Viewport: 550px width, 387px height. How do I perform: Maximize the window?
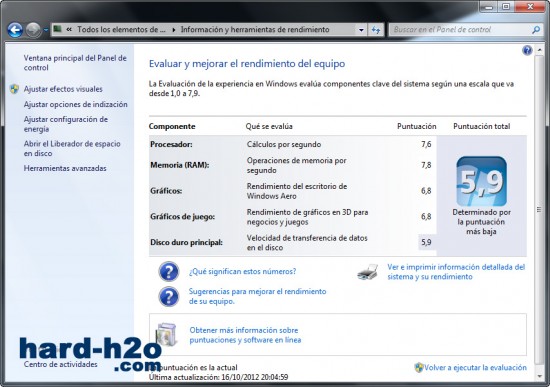pyautogui.click(x=506, y=6)
